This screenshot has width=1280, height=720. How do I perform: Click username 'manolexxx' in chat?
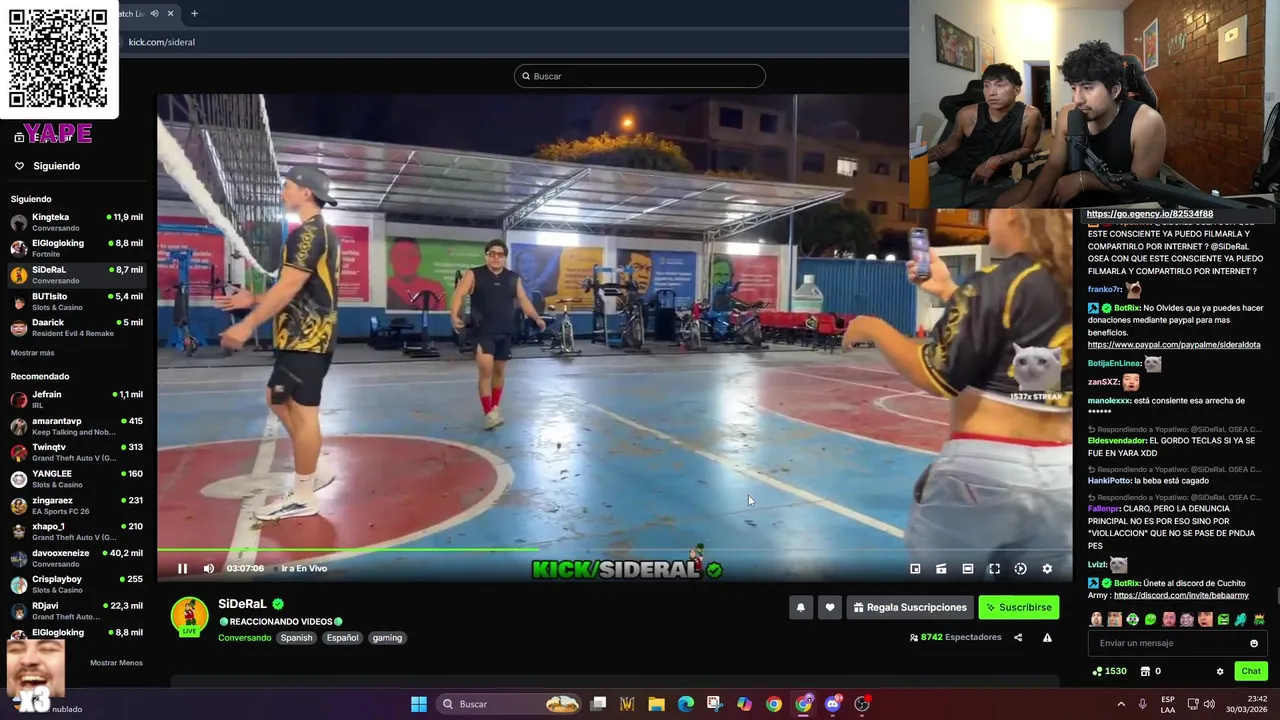(1109, 401)
